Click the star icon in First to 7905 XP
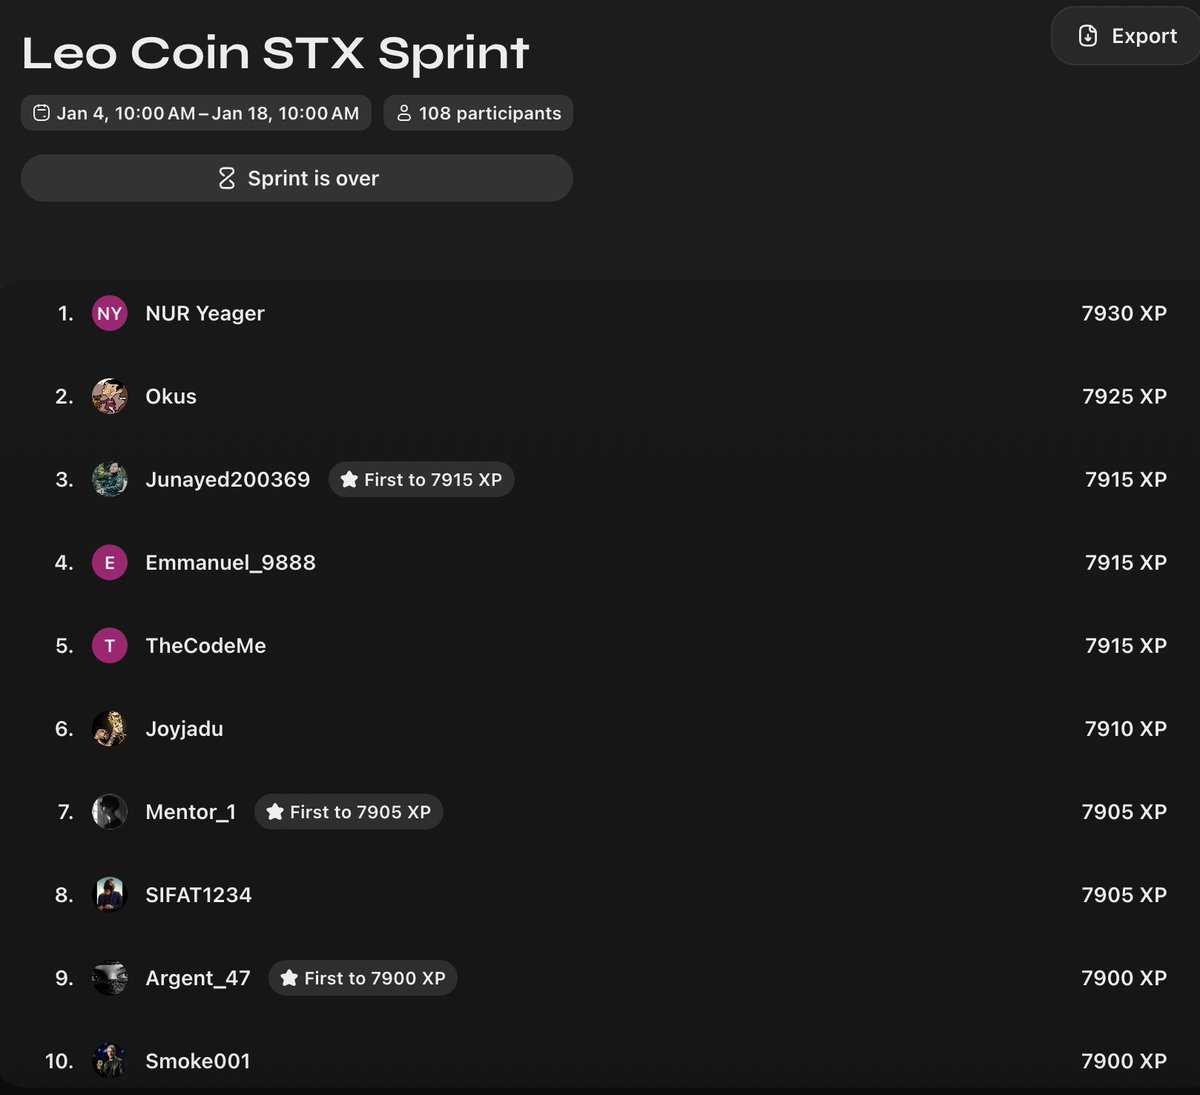The image size is (1200, 1095). click(275, 811)
